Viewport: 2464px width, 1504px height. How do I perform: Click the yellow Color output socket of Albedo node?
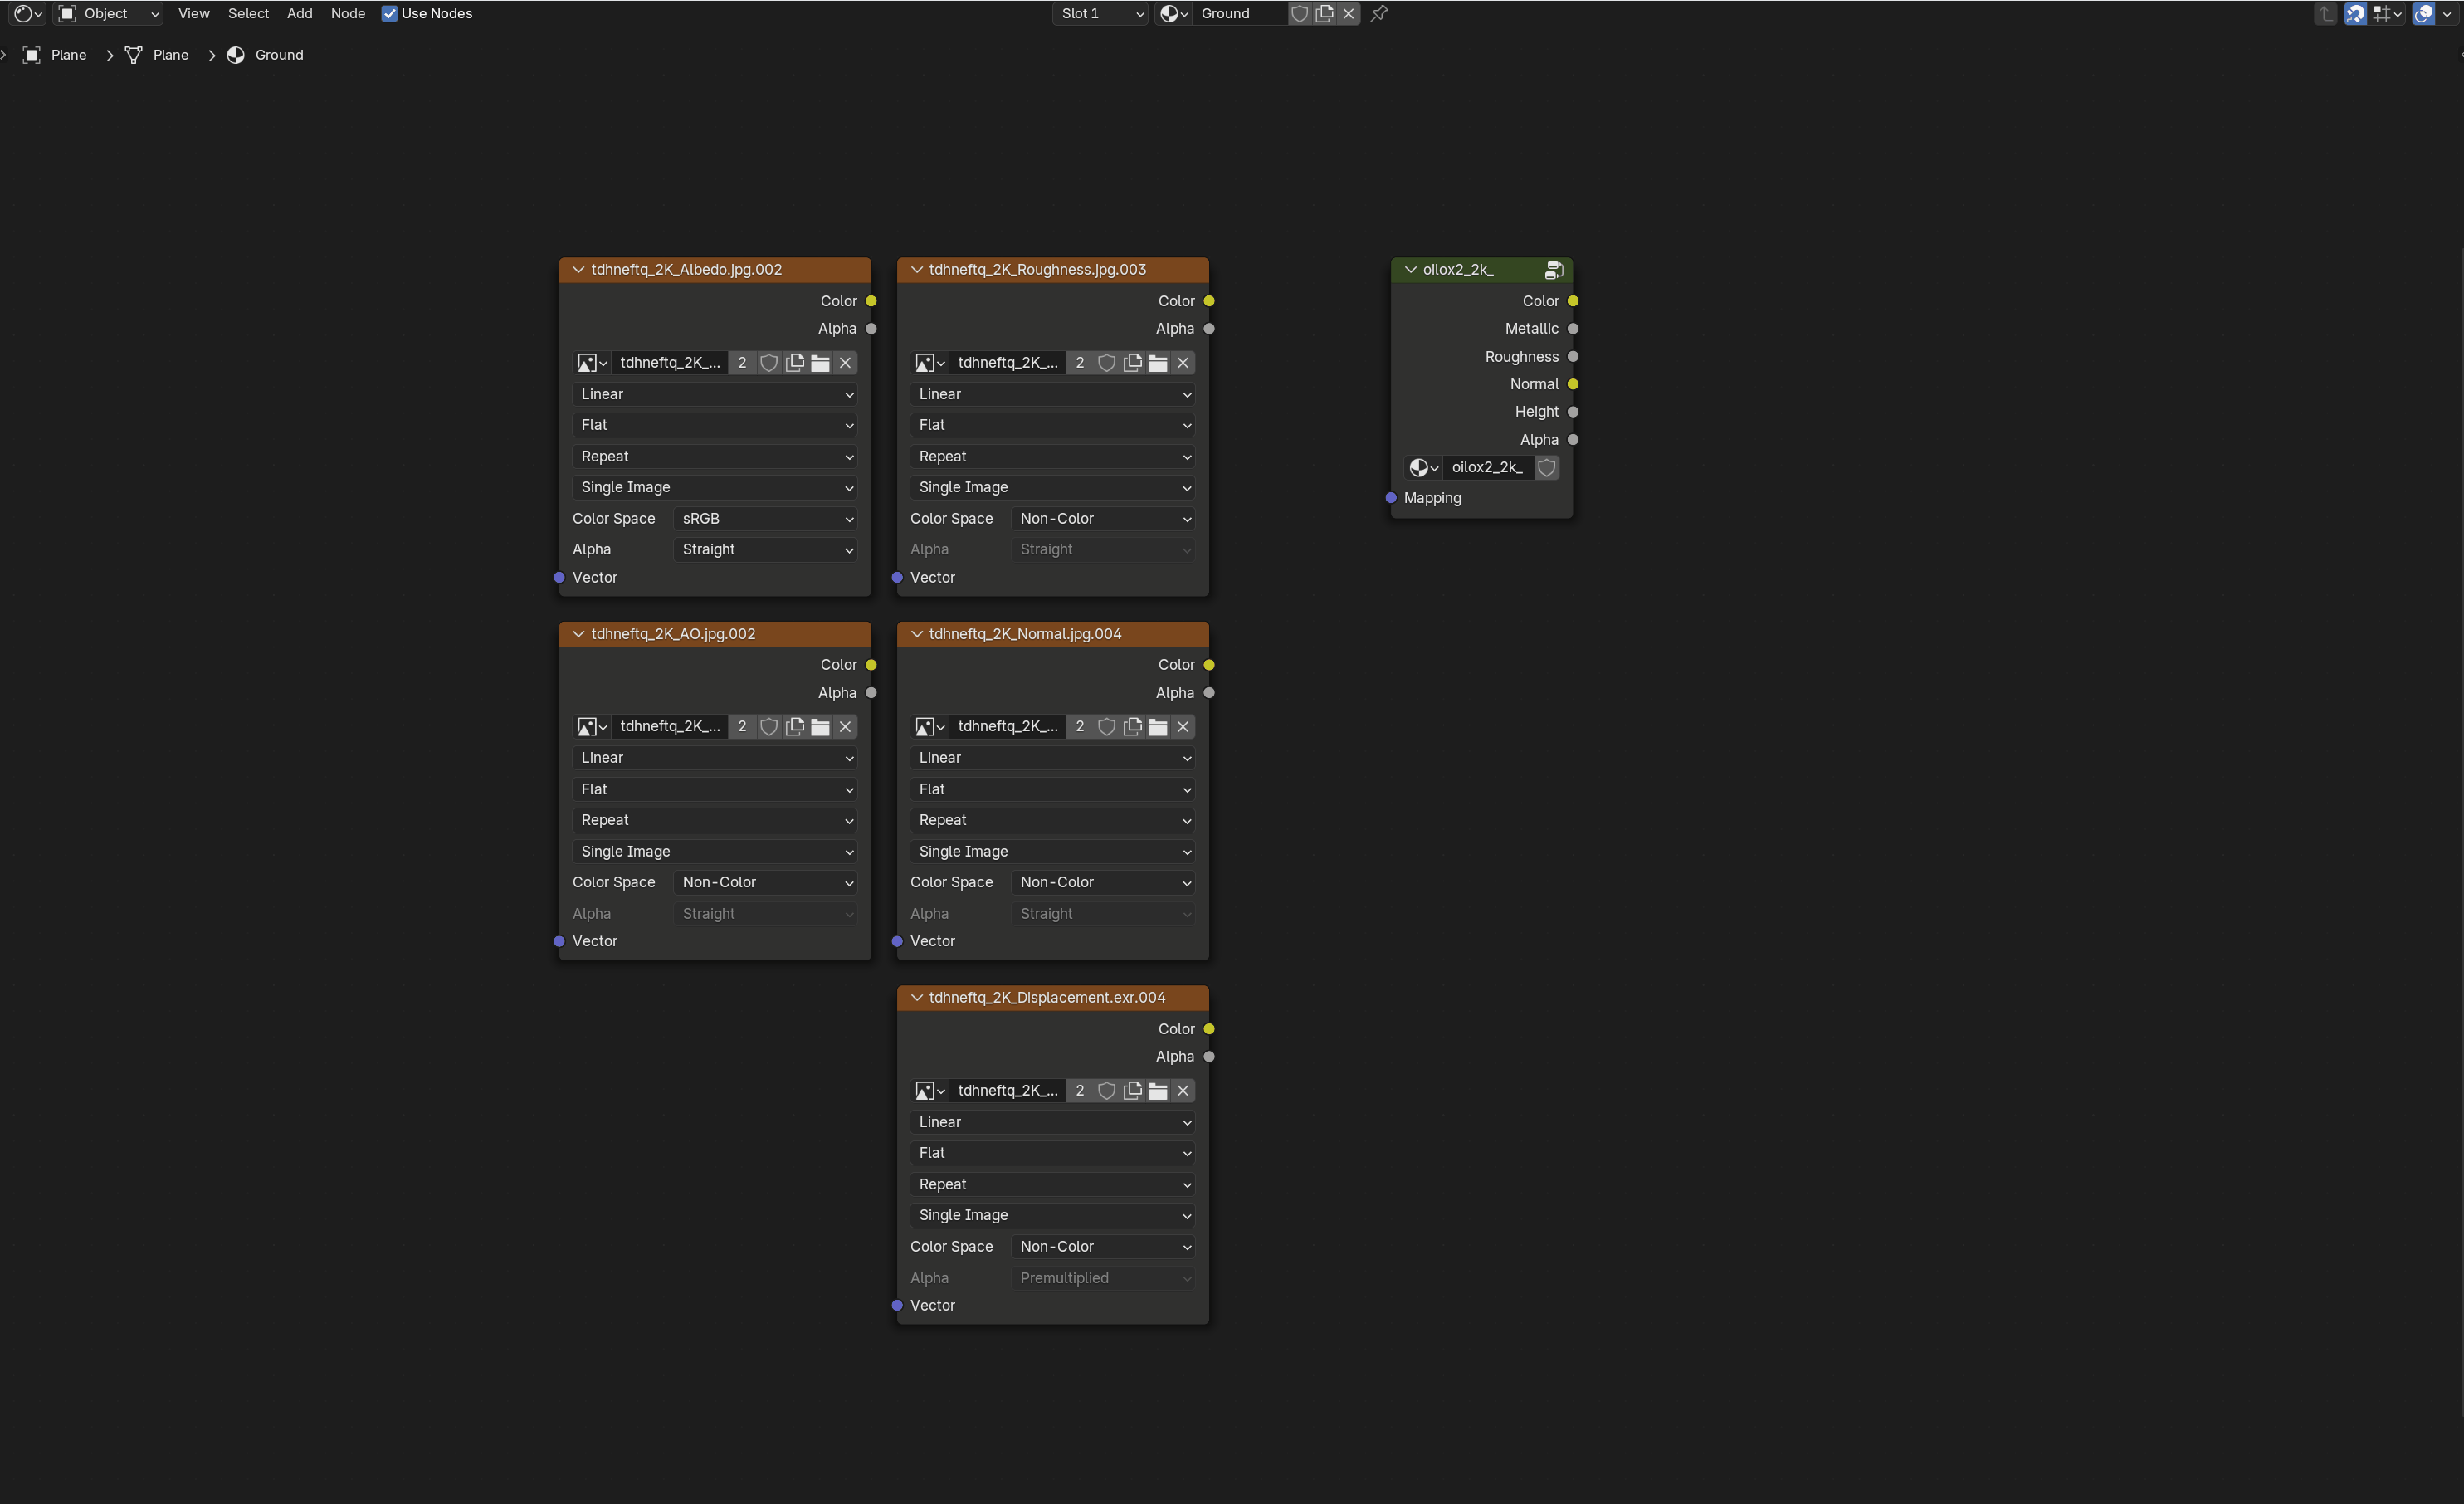(871, 301)
